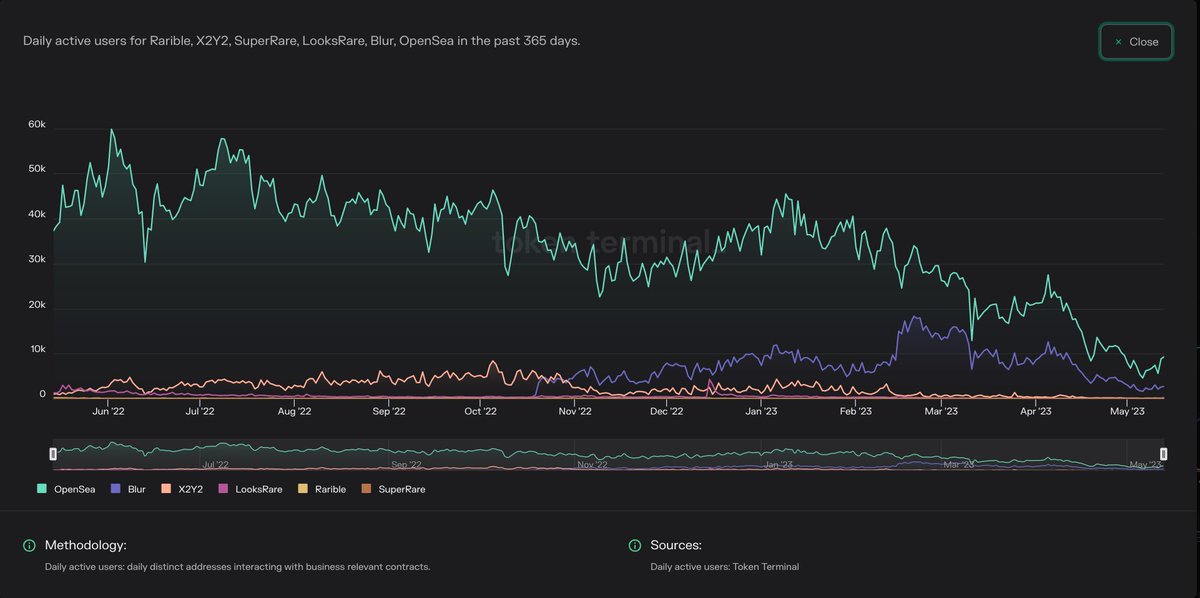Grab the right range slider handle
This screenshot has width=1200, height=598.
1163,454
